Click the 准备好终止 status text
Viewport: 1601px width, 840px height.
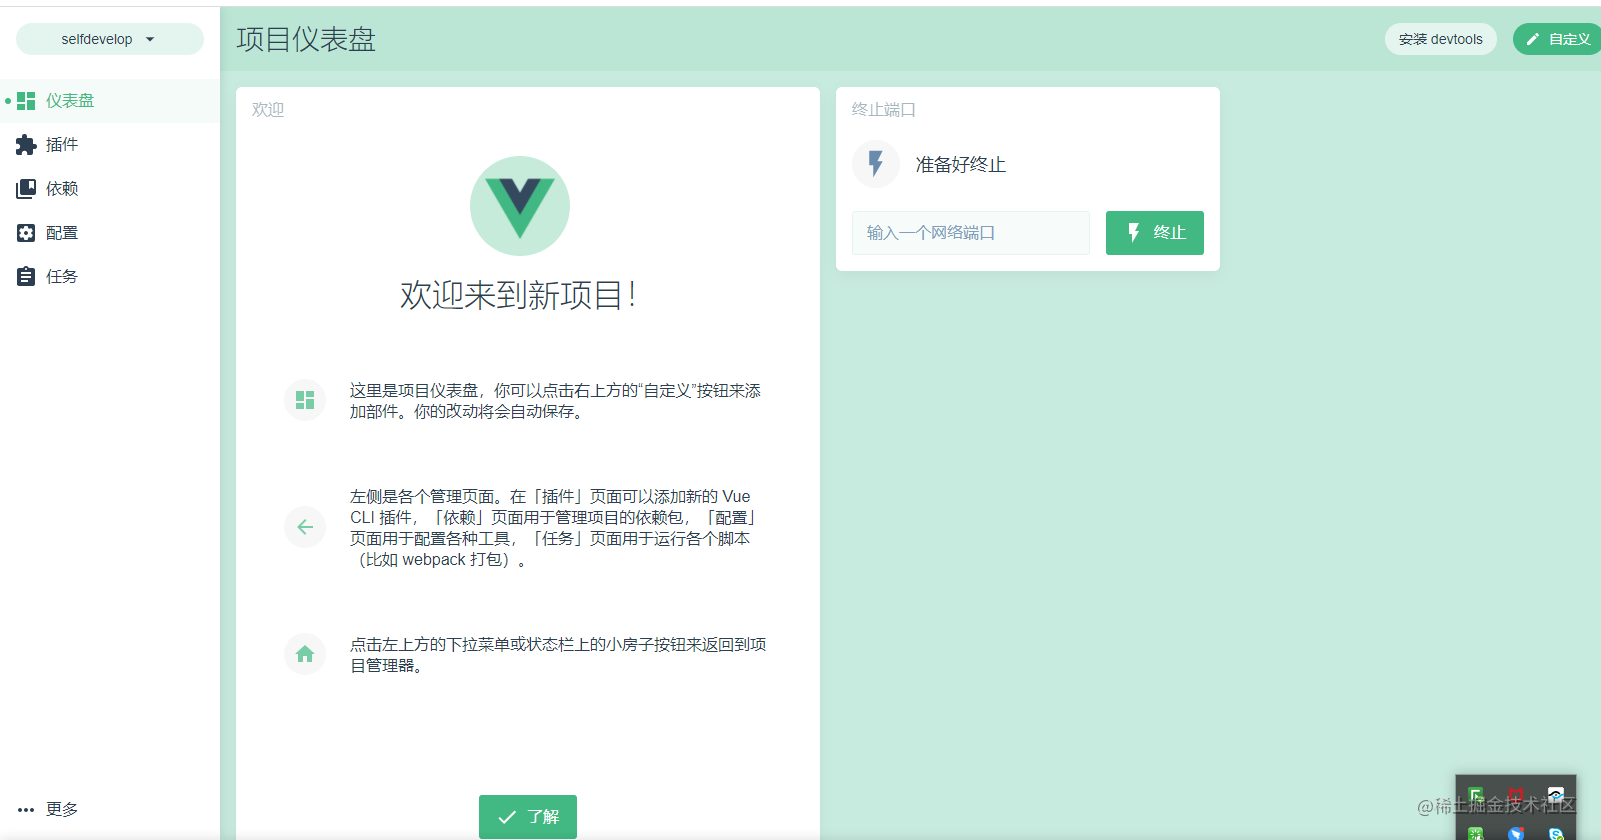pos(961,165)
